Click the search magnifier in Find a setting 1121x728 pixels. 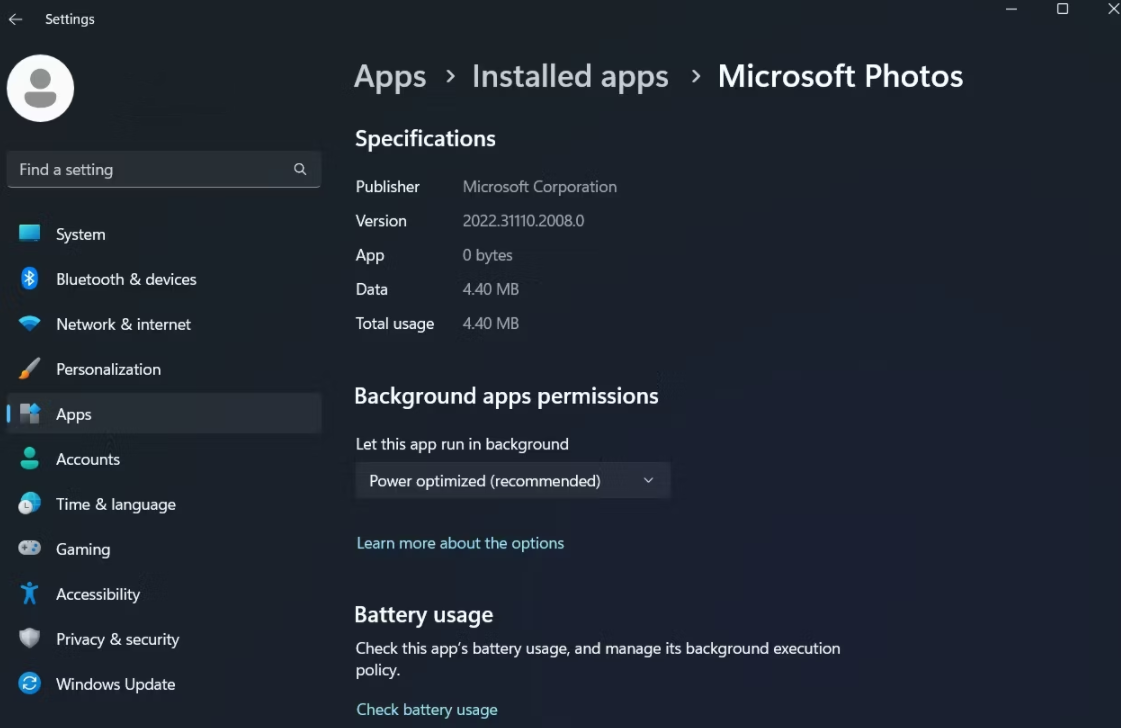(x=300, y=169)
